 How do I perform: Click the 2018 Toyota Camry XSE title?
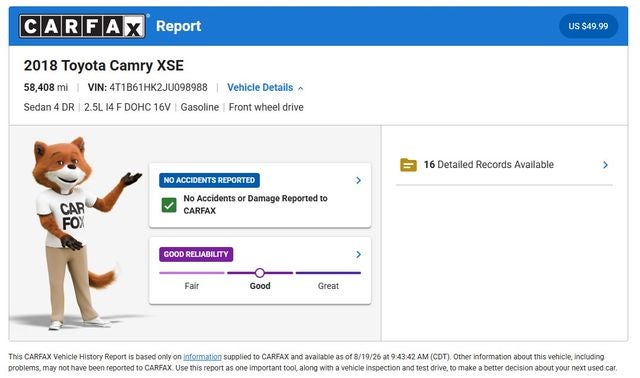(104, 65)
